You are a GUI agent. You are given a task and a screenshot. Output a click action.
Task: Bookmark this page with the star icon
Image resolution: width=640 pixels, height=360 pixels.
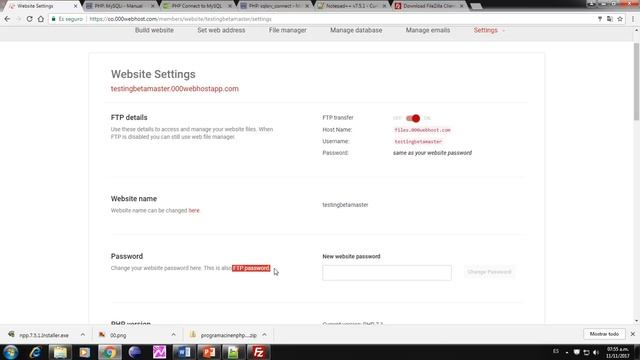[x=620, y=19]
